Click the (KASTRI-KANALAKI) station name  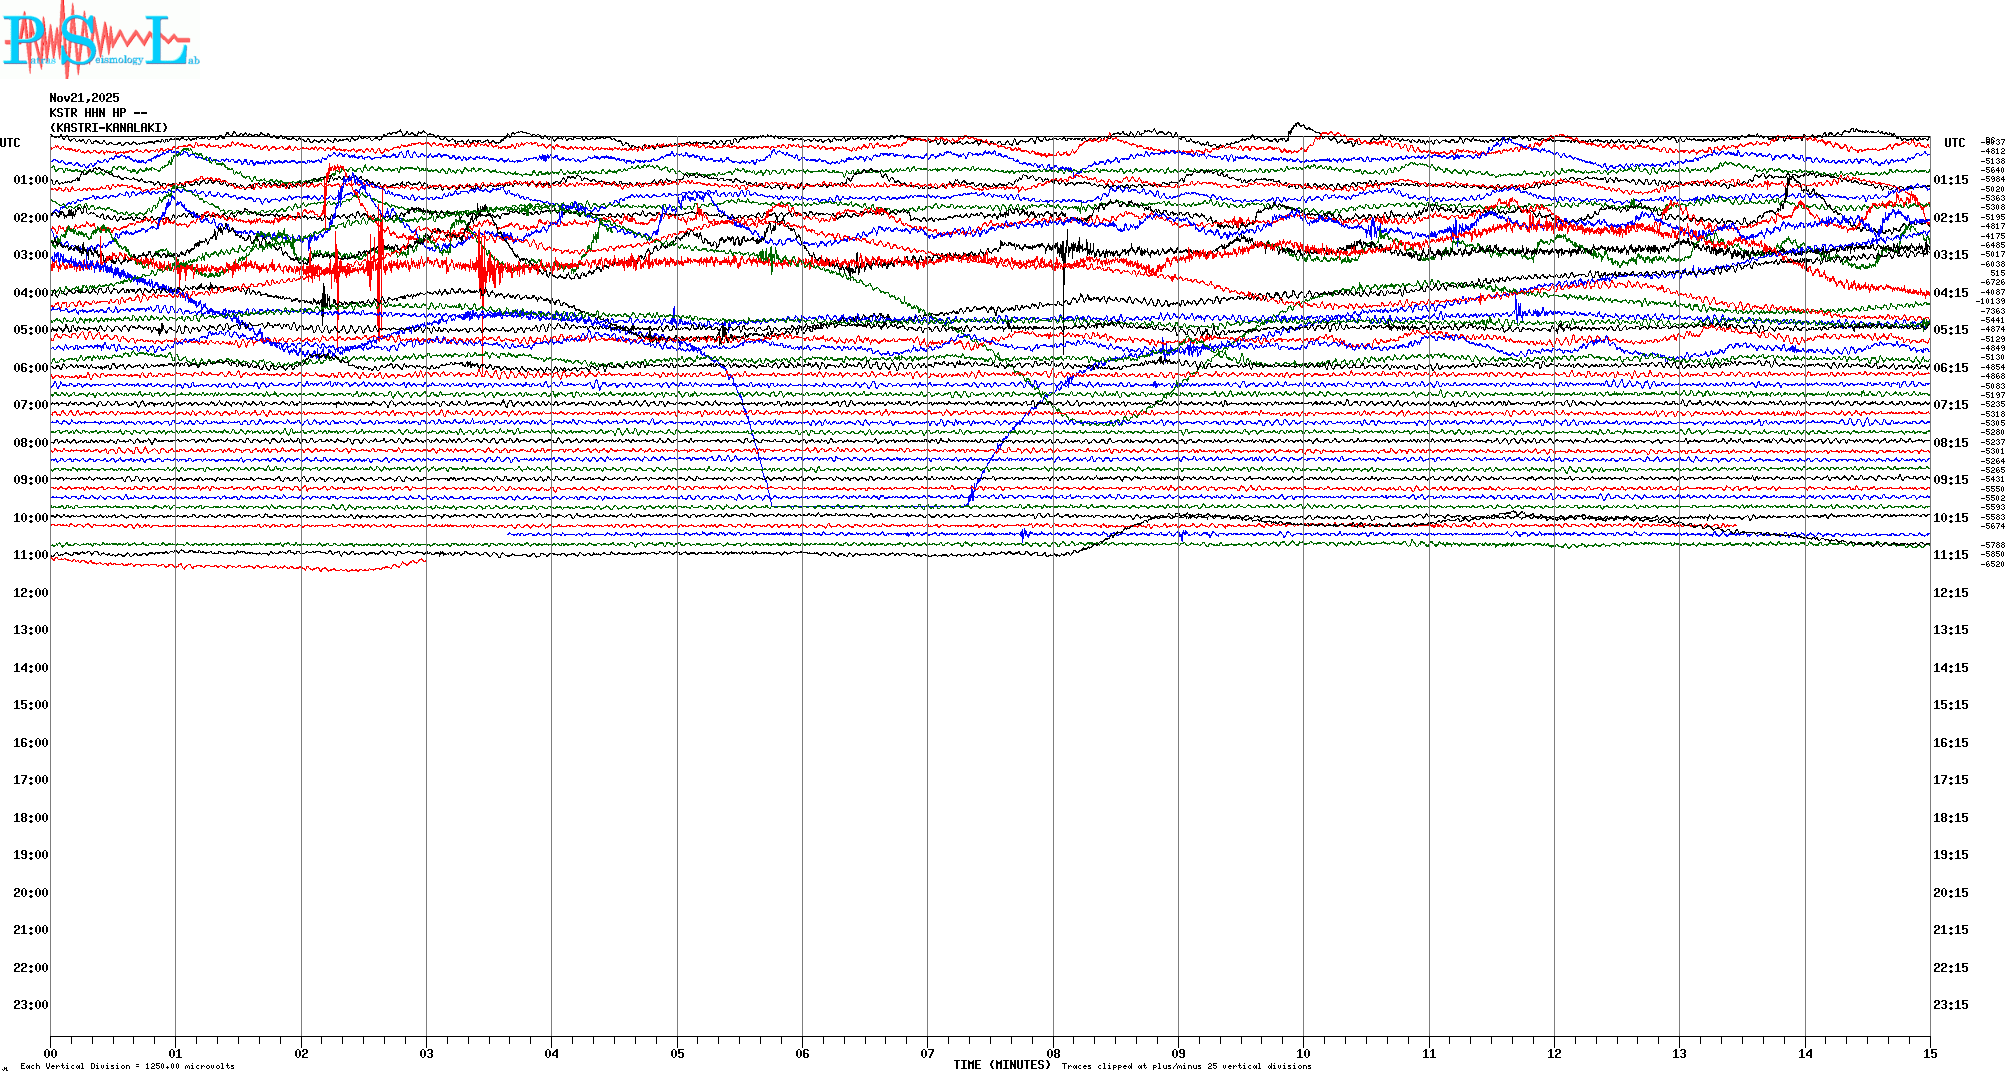[109, 128]
